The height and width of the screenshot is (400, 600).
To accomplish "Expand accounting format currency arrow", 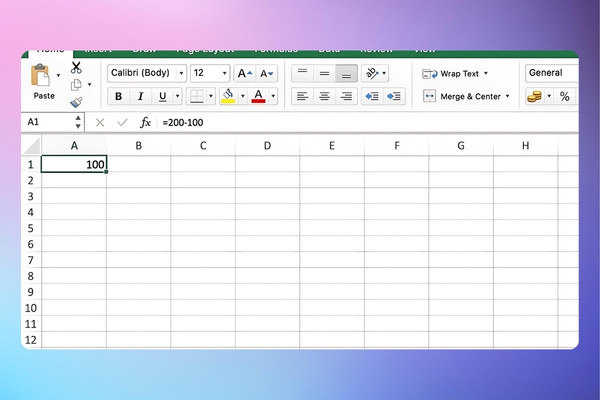I will [549, 96].
